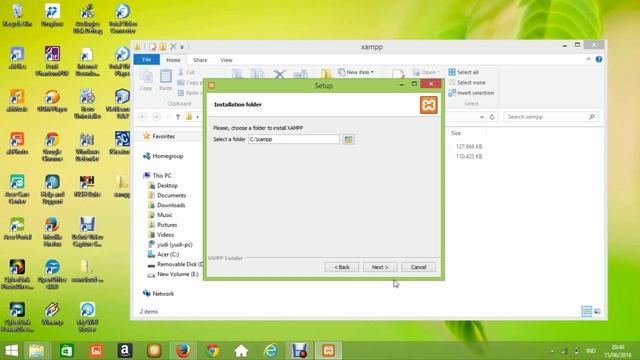Open quick access toolbar dropdown arrow
This screenshot has width=640, height=360.
[x=182, y=47]
